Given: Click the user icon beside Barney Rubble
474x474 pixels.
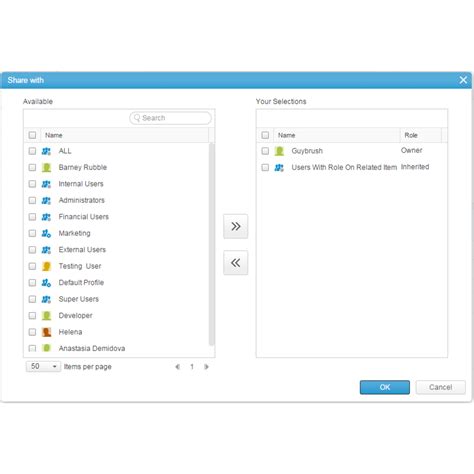Looking at the screenshot, I should (x=46, y=167).
